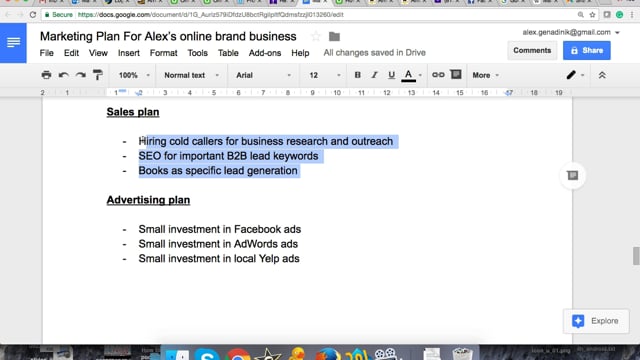The width and height of the screenshot is (640, 360).
Task: Toggle Italic formatting
Action: coord(374,75)
